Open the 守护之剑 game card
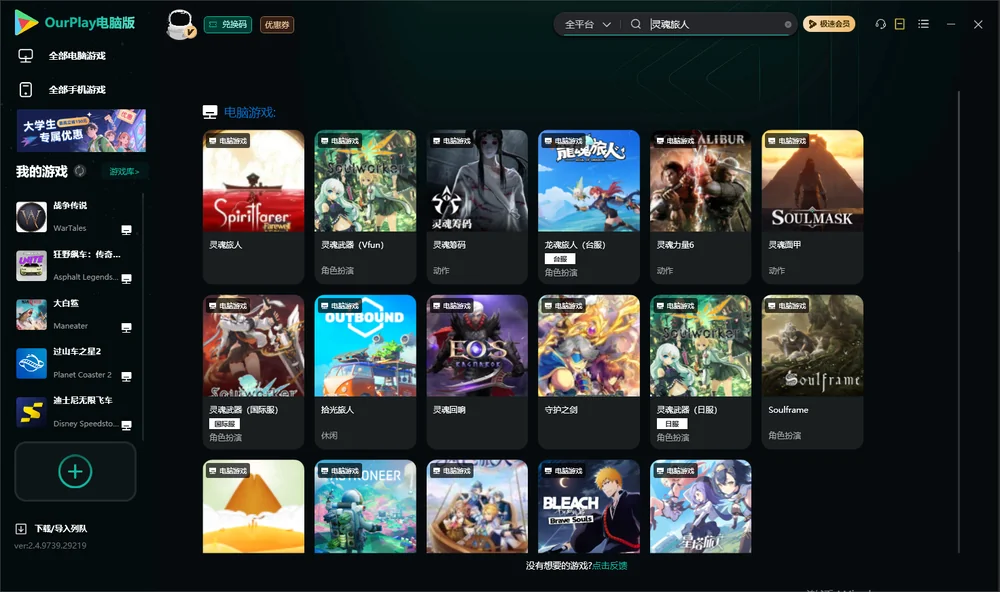1000x592 pixels. tap(589, 371)
